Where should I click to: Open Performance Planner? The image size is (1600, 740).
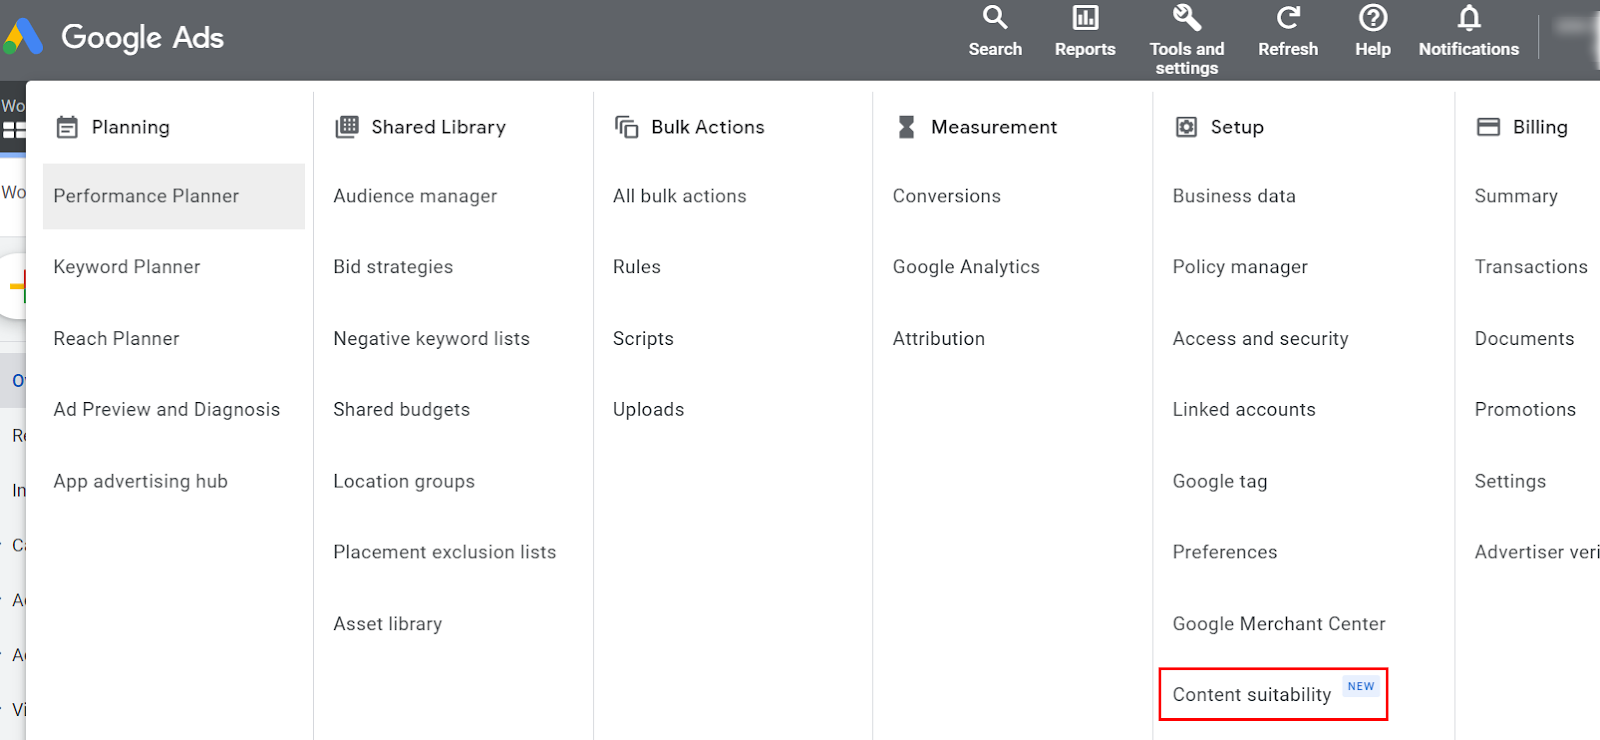[174, 196]
